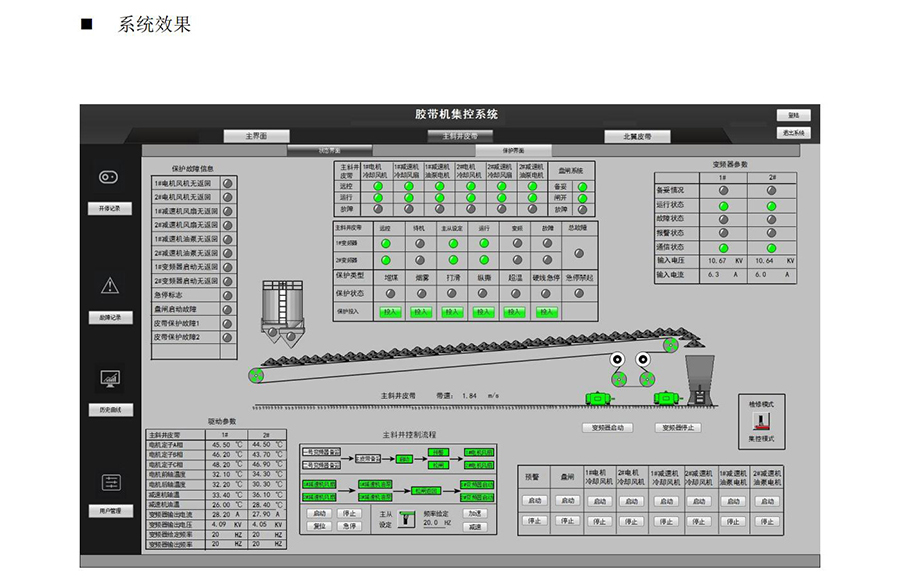Click indicator lamp for 皮带保护故障2 row

point(227,338)
